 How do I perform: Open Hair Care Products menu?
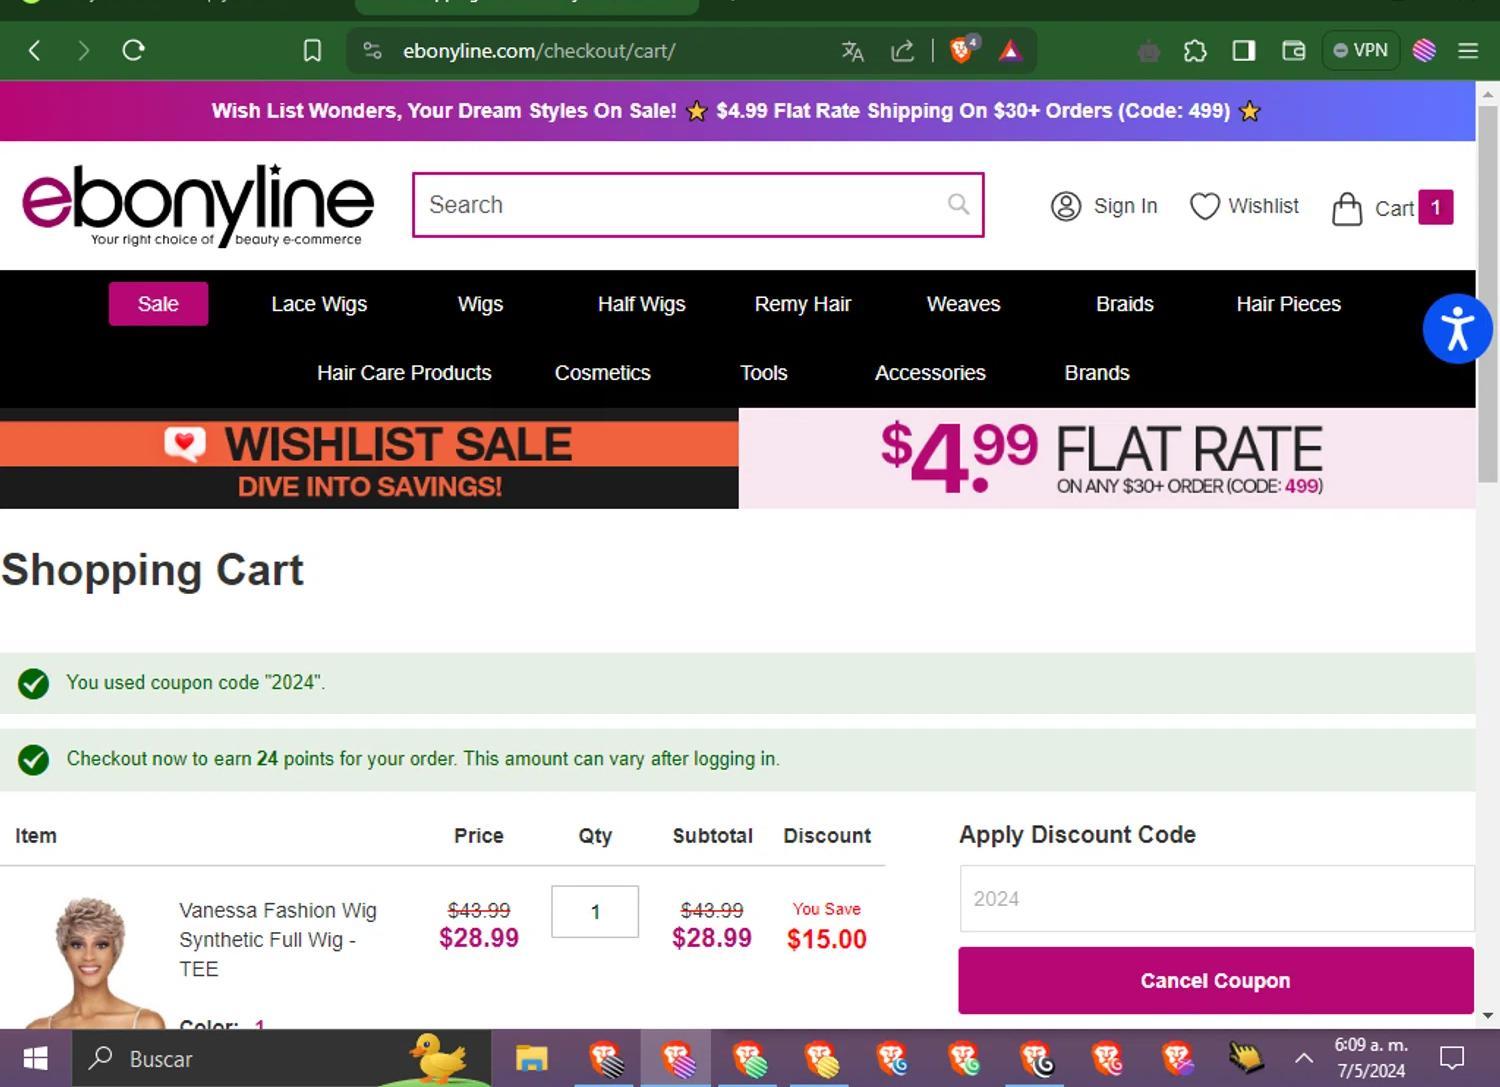coord(404,373)
